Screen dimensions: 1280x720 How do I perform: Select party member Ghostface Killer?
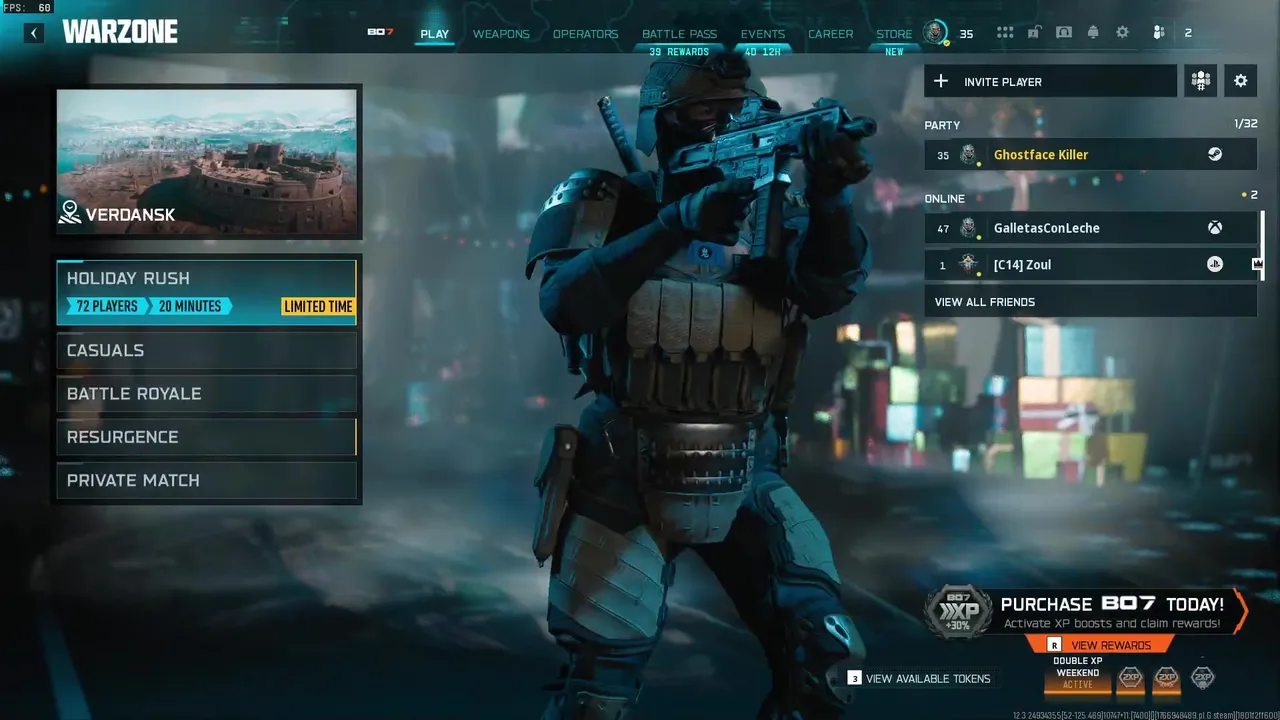(x=1090, y=155)
